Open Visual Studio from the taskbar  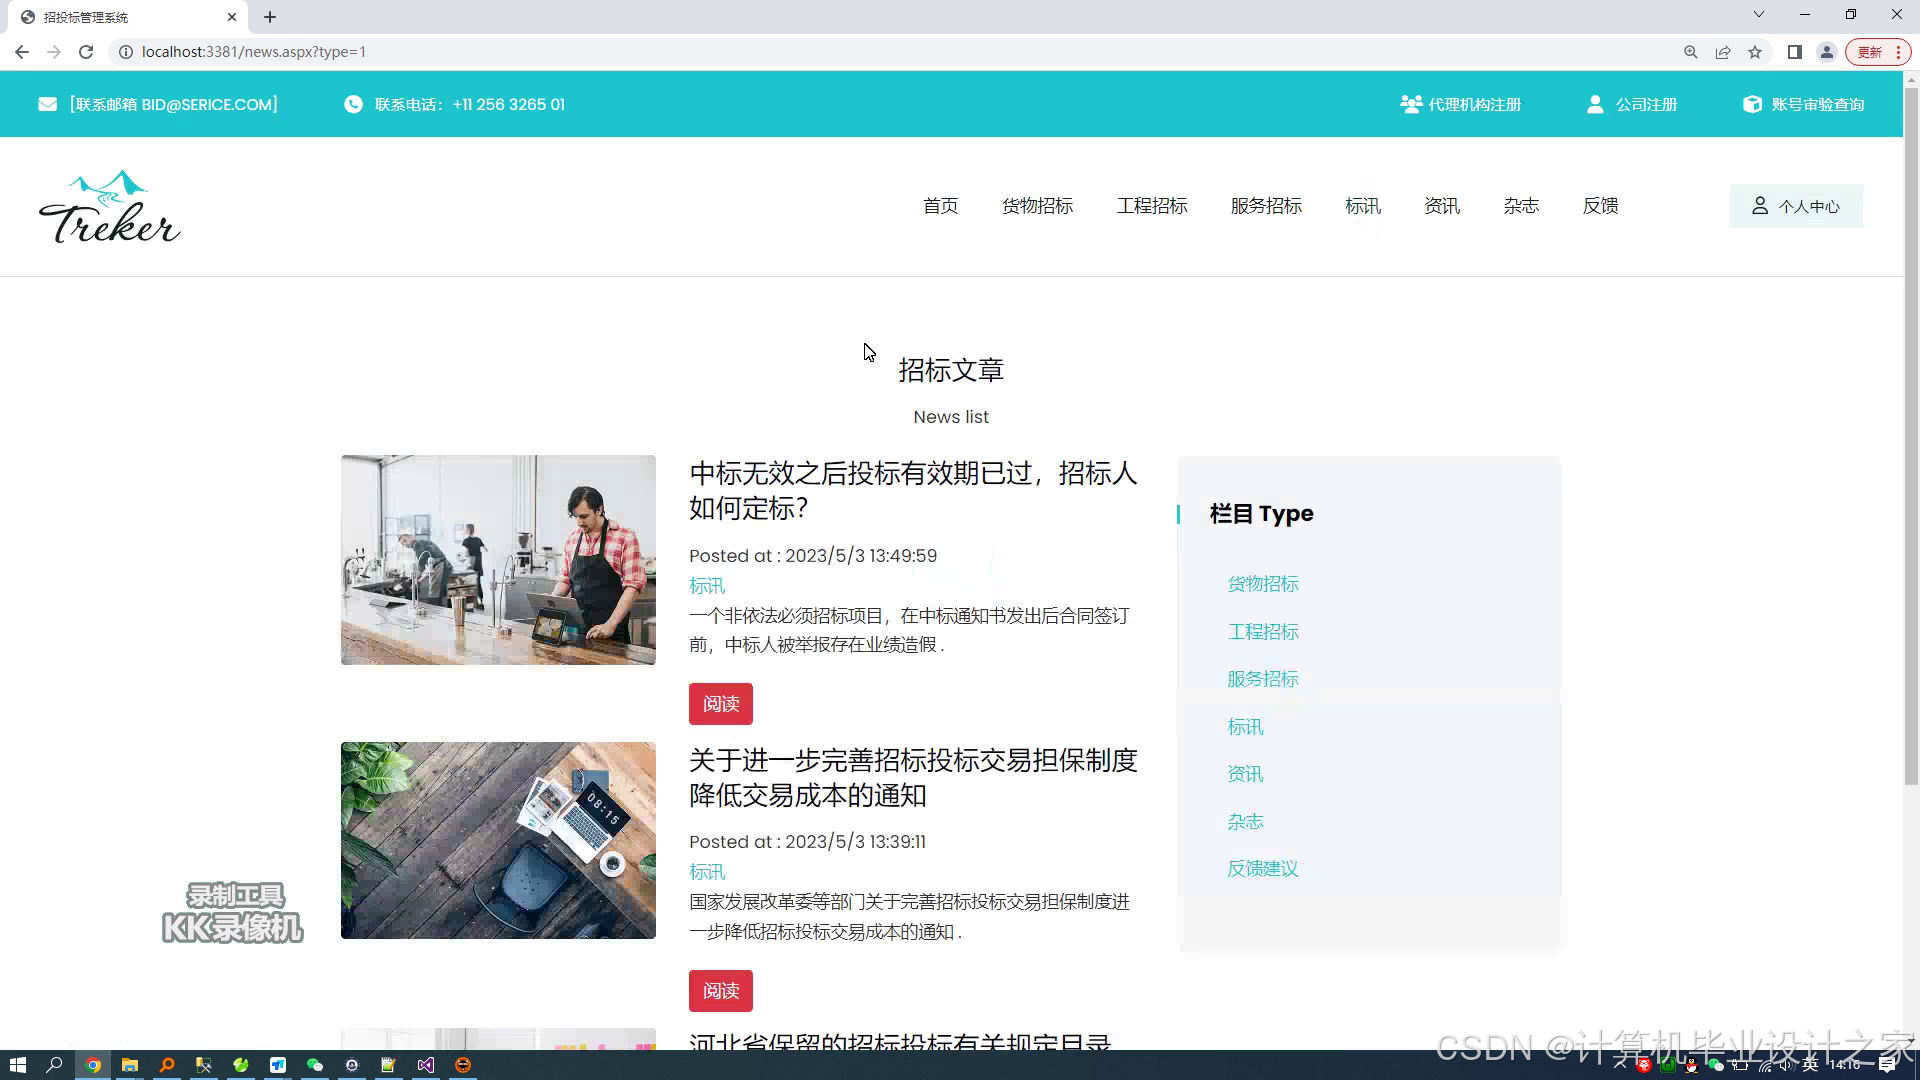tap(425, 1065)
